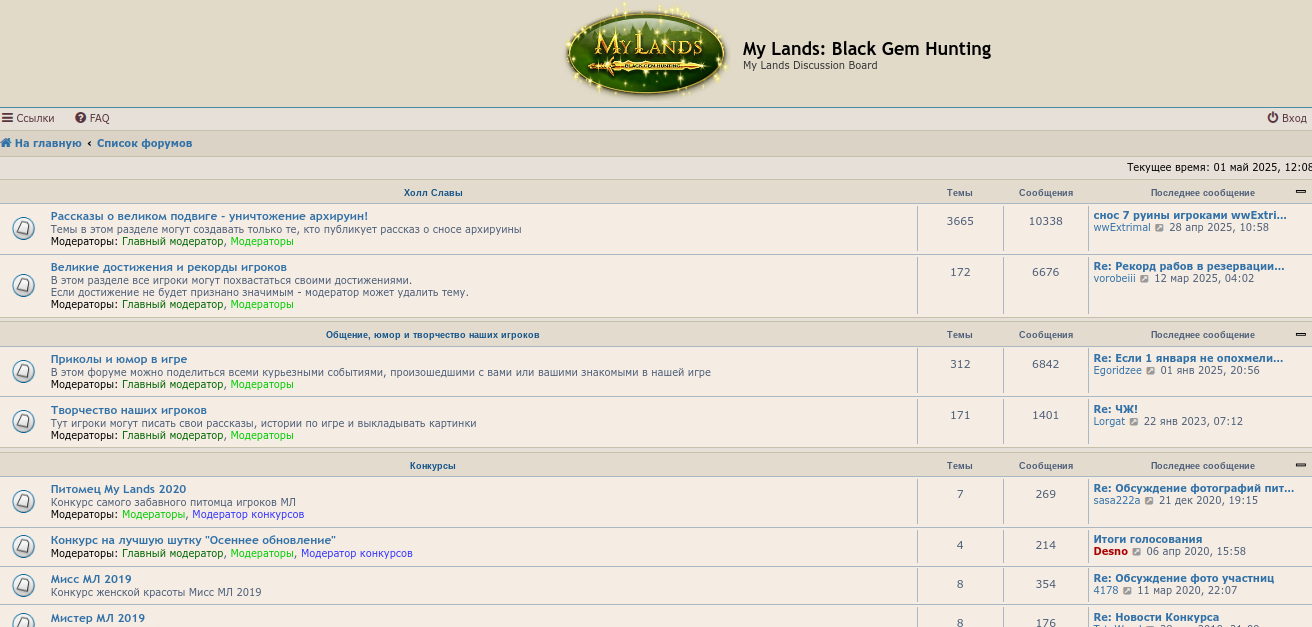The height and width of the screenshot is (627, 1312).
Task: Open the FAQ page
Action: [92, 118]
